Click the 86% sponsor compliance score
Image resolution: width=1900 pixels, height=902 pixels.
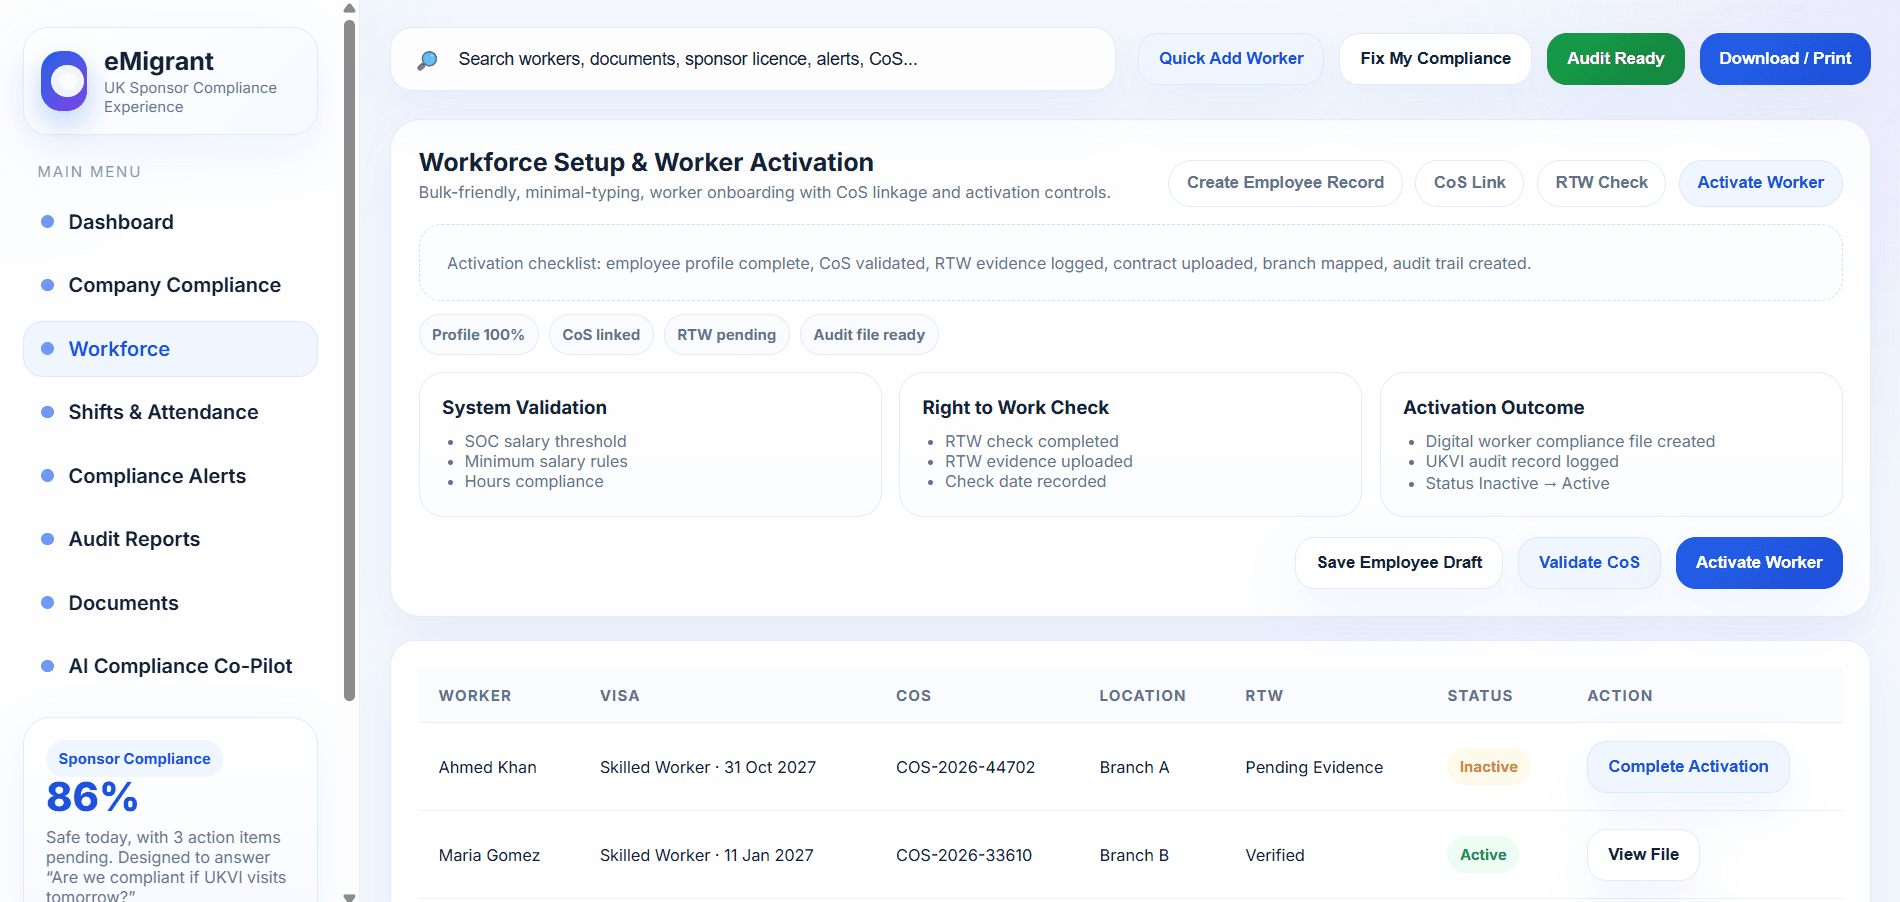click(x=92, y=797)
